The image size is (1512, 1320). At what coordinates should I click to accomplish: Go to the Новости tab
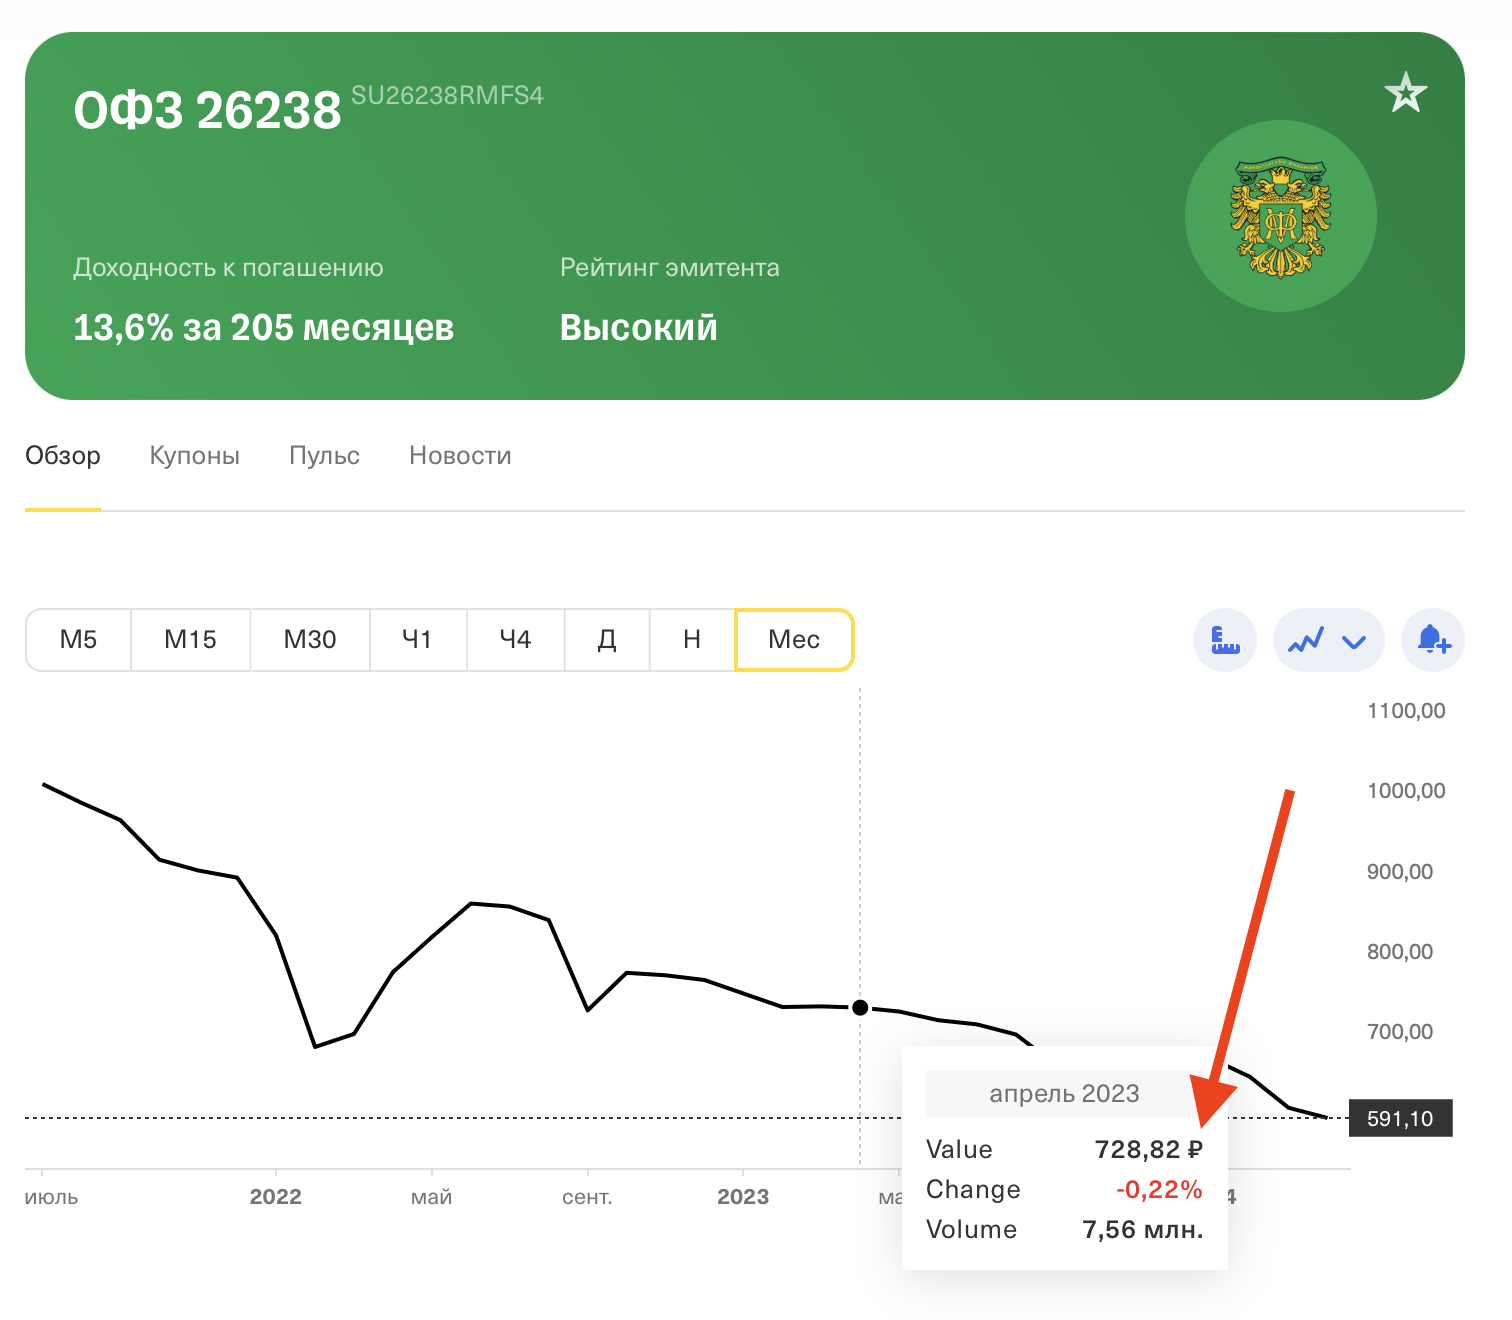click(460, 456)
